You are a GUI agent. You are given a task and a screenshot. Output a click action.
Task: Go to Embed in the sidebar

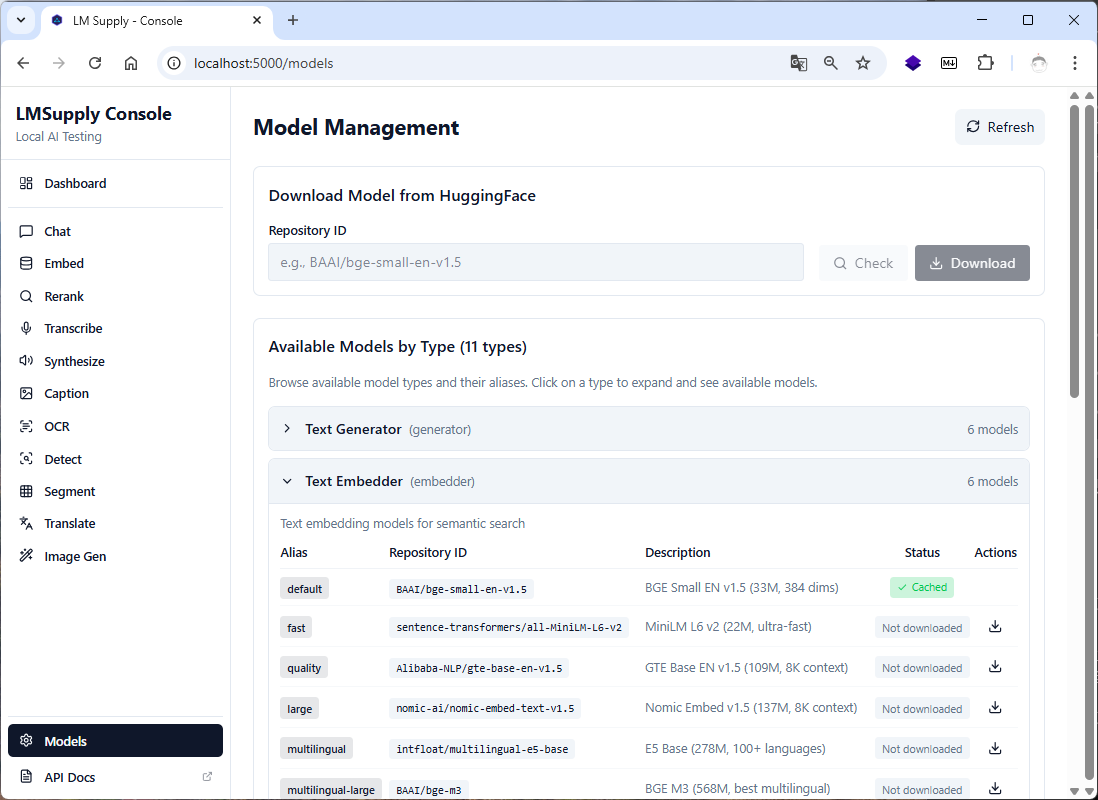pyautogui.click(x=116, y=263)
